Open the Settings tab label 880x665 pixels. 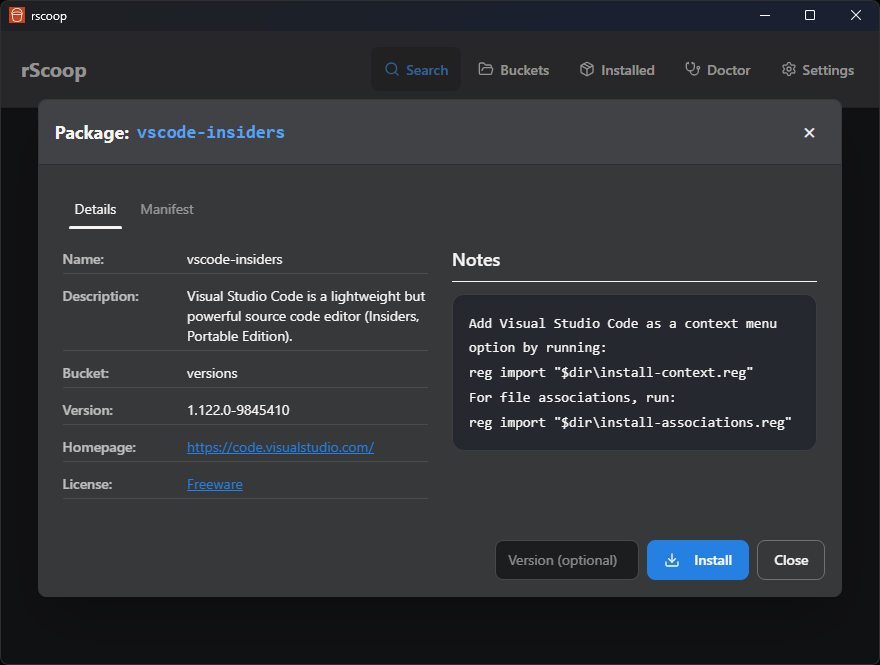pos(828,70)
